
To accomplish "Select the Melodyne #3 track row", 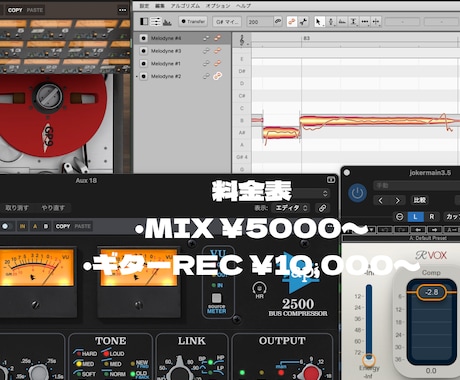I will [x=182, y=51].
